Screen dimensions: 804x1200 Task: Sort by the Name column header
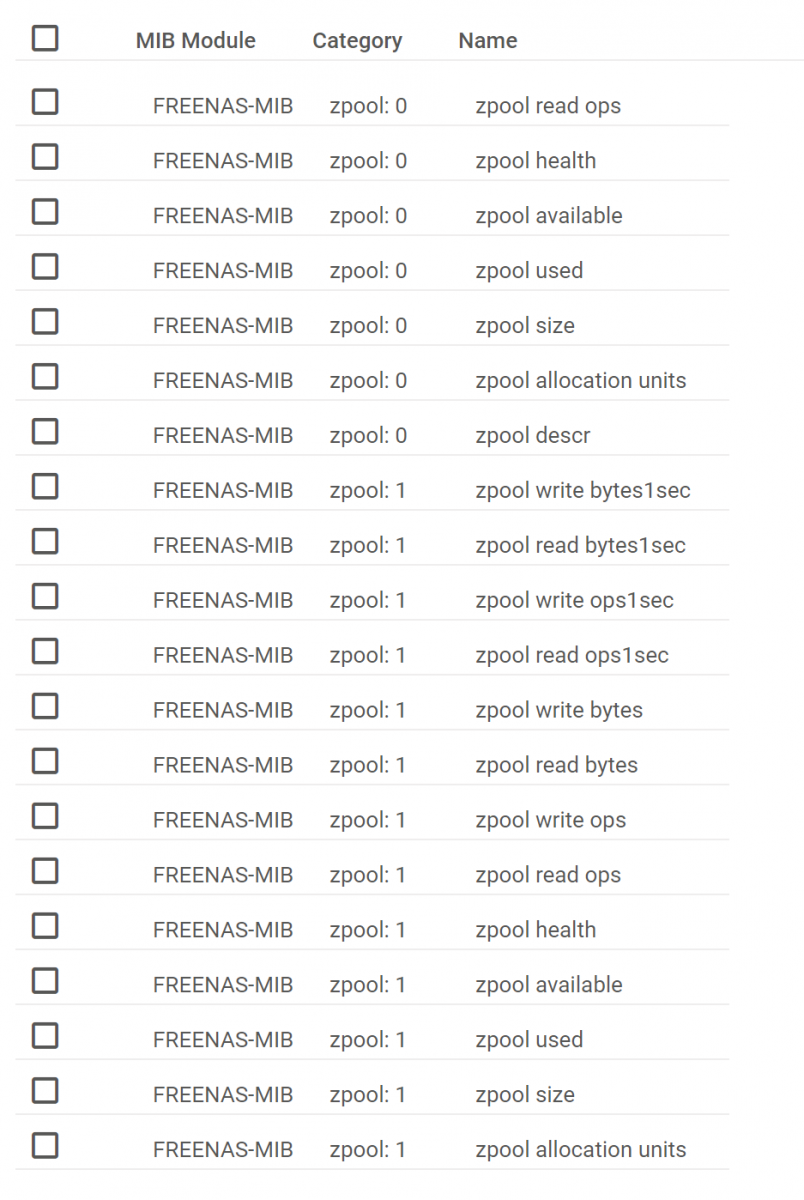click(488, 41)
